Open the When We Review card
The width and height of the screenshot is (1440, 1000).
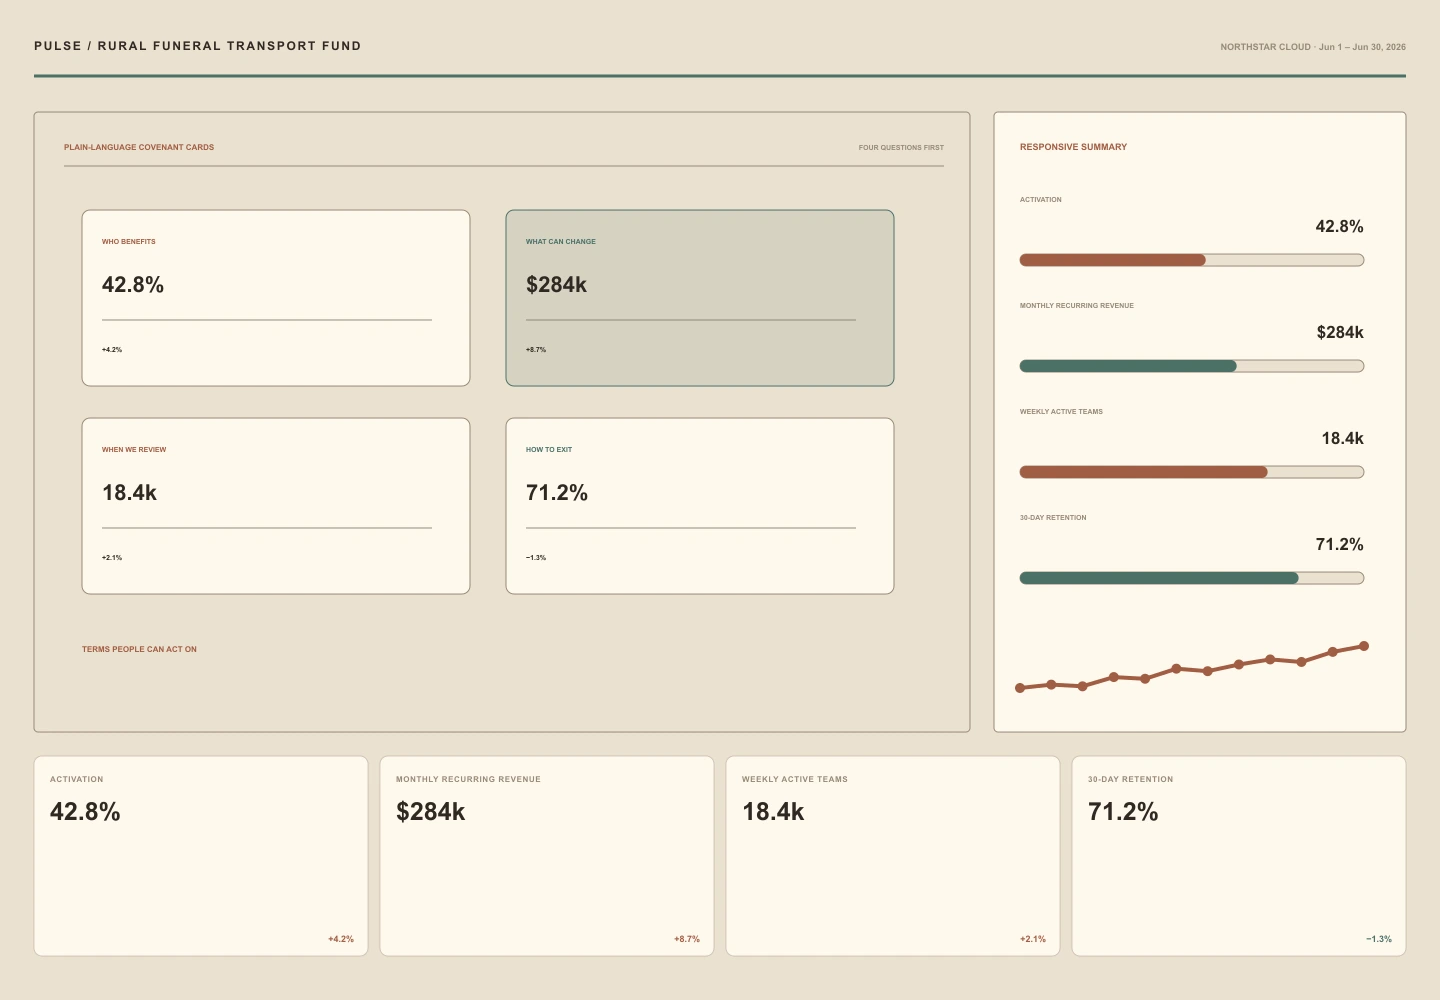(276, 506)
